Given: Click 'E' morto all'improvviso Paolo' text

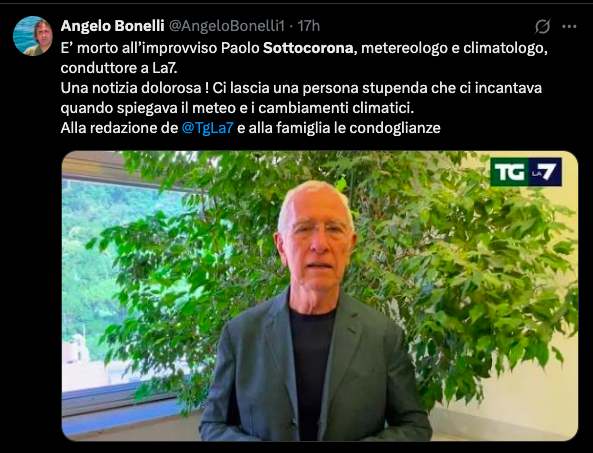Looking at the screenshot, I should pyautogui.click(x=160, y=48).
